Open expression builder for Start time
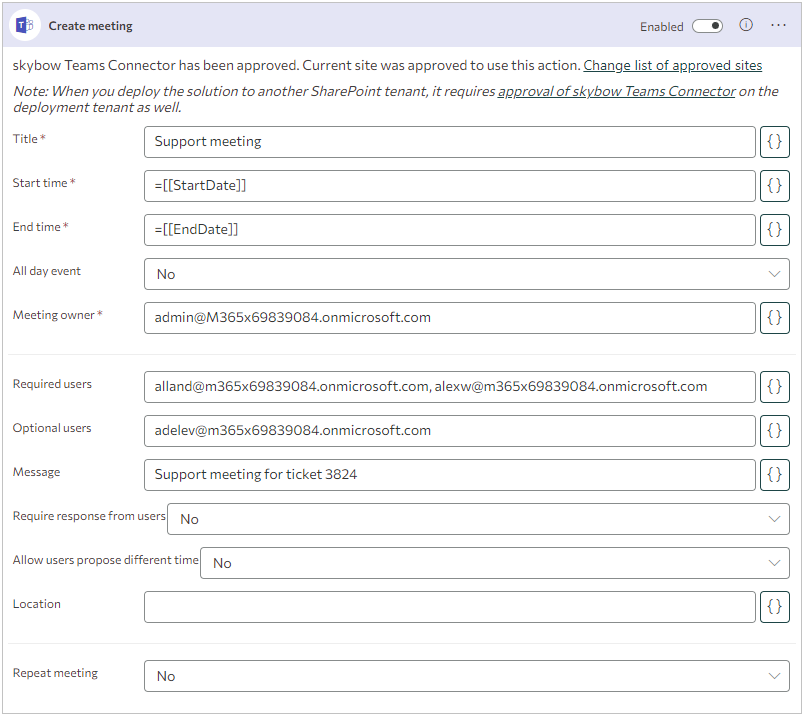804x716 pixels. tap(774, 186)
